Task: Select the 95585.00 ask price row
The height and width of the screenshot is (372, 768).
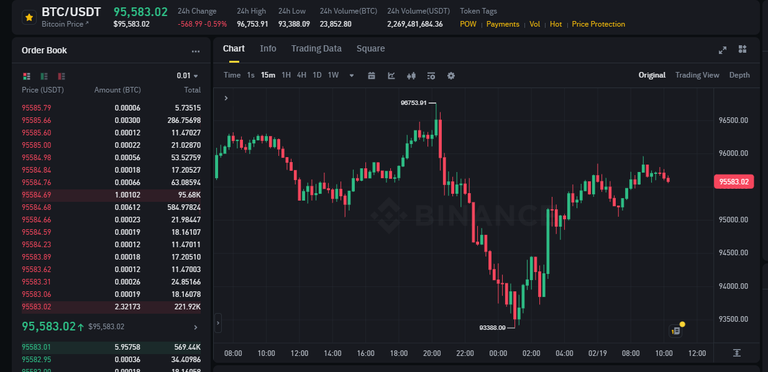Action: pyautogui.click(x=111, y=145)
